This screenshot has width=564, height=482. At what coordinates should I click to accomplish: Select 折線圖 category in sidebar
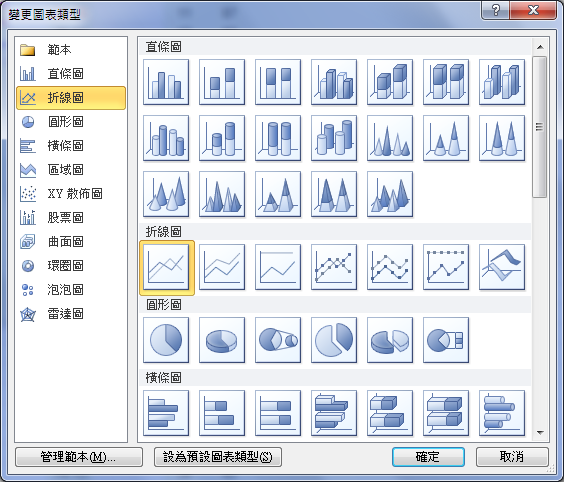click(71, 97)
